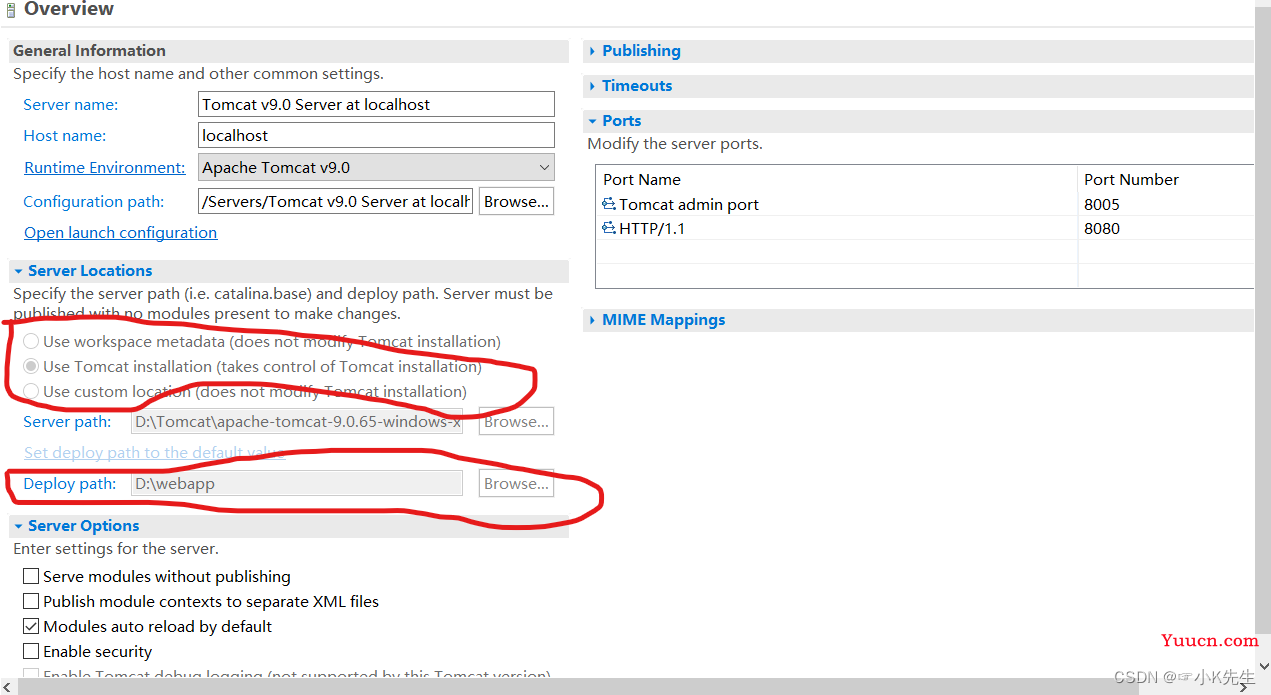Click the Configuration path text field
The height and width of the screenshot is (695, 1271).
[335, 201]
